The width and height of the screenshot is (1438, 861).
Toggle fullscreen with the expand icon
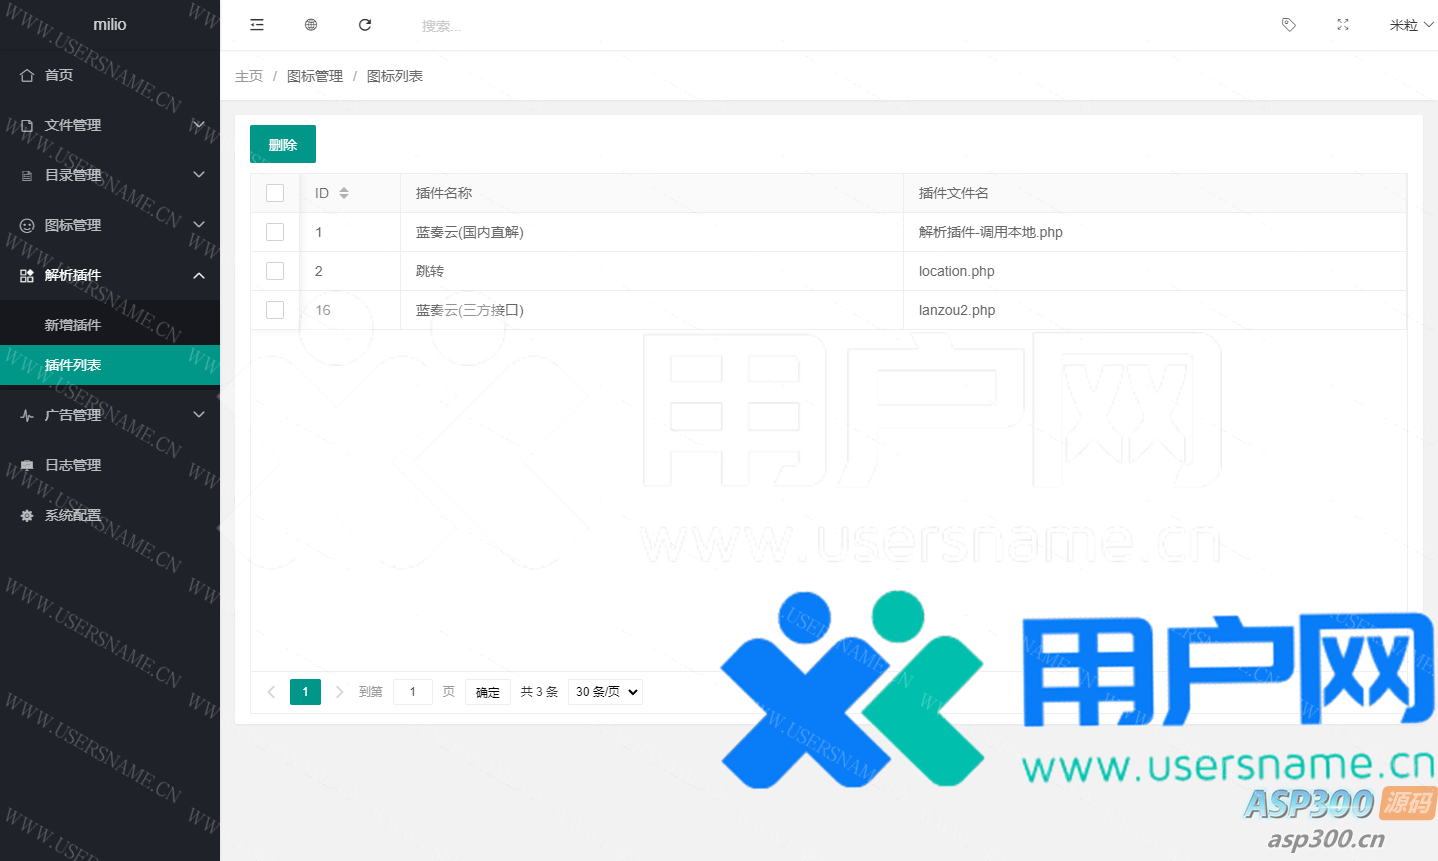(x=1343, y=25)
